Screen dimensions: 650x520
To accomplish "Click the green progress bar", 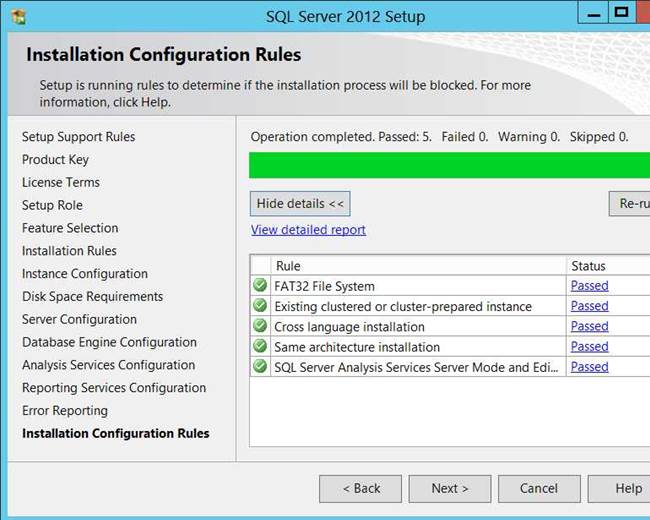I will tap(449, 165).
